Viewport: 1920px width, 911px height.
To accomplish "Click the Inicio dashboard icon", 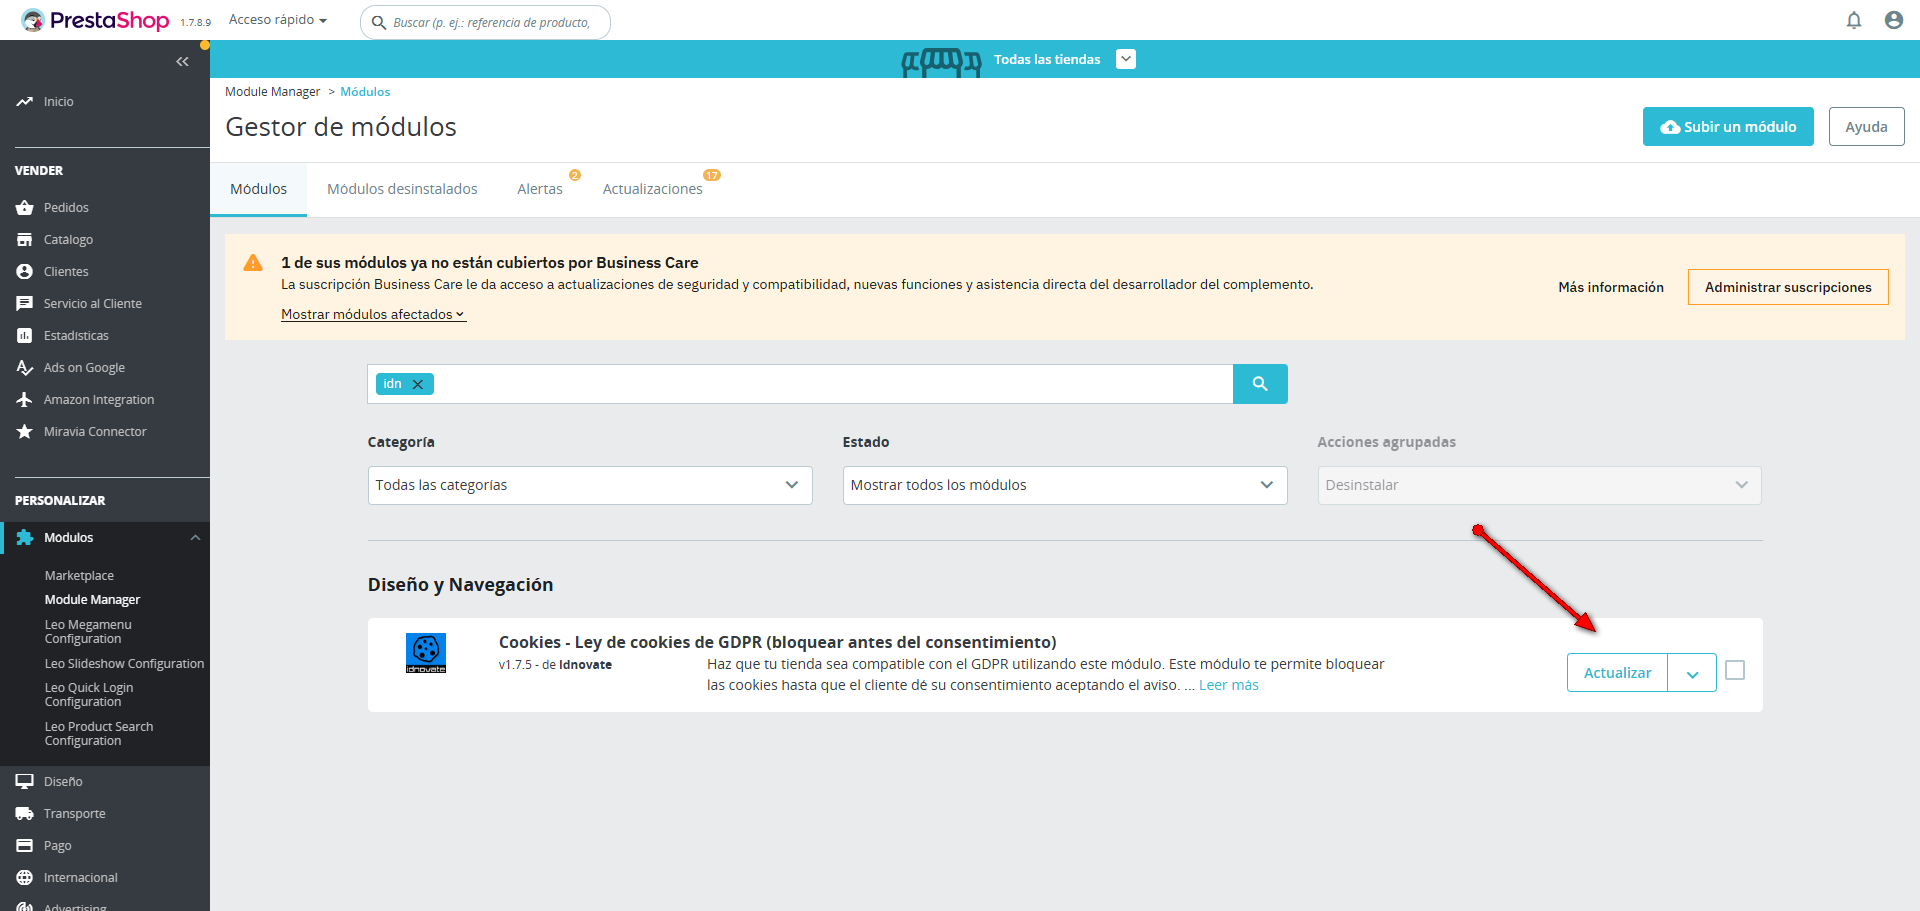I will pos(25,102).
